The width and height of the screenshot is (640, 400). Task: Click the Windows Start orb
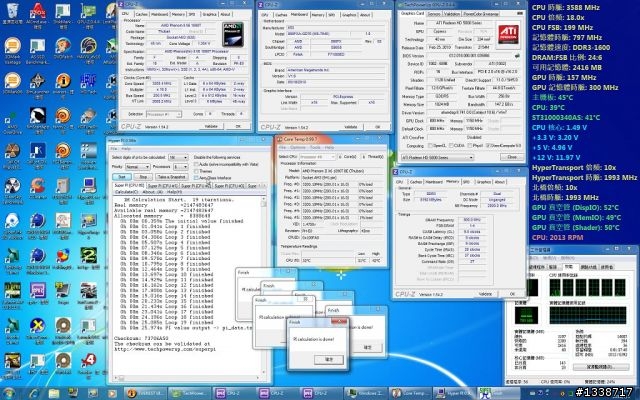point(8,393)
